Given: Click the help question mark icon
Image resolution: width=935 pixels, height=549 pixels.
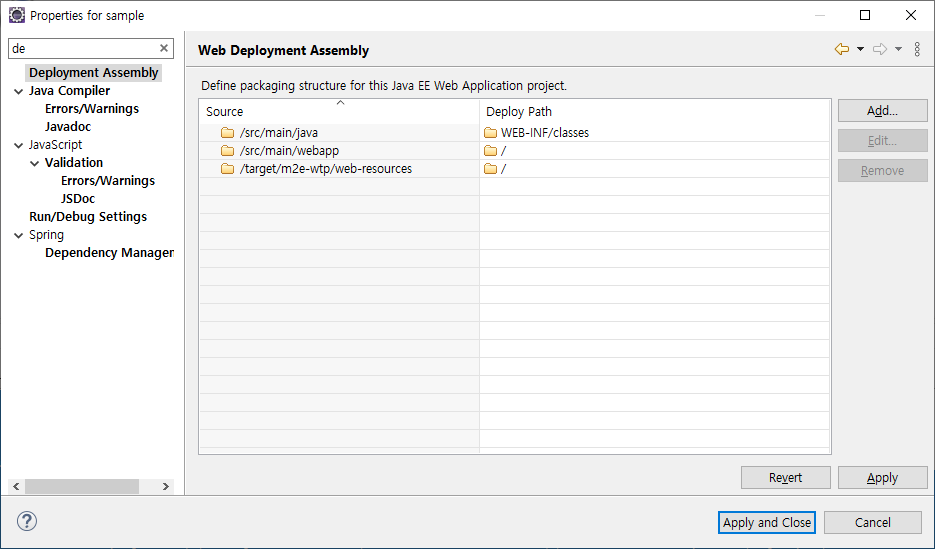Looking at the screenshot, I should [27, 521].
